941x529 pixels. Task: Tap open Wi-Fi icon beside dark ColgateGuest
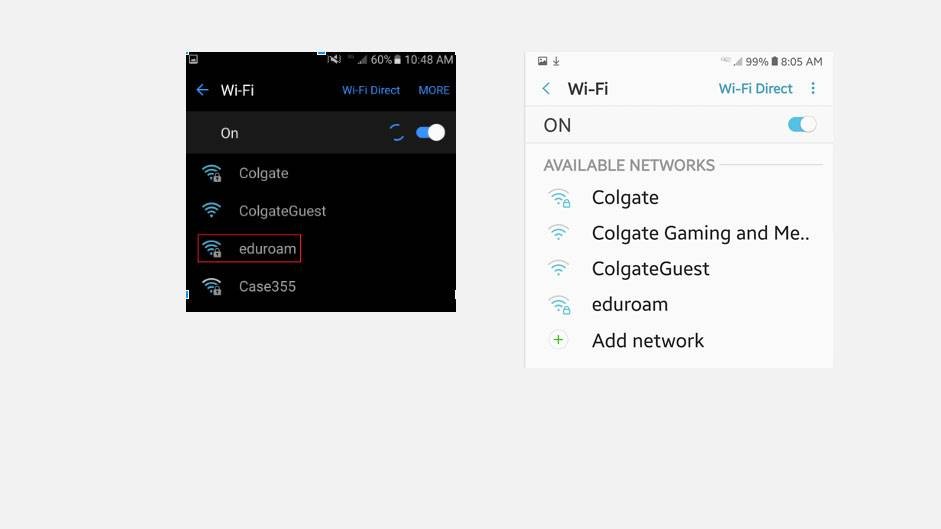pos(211,210)
